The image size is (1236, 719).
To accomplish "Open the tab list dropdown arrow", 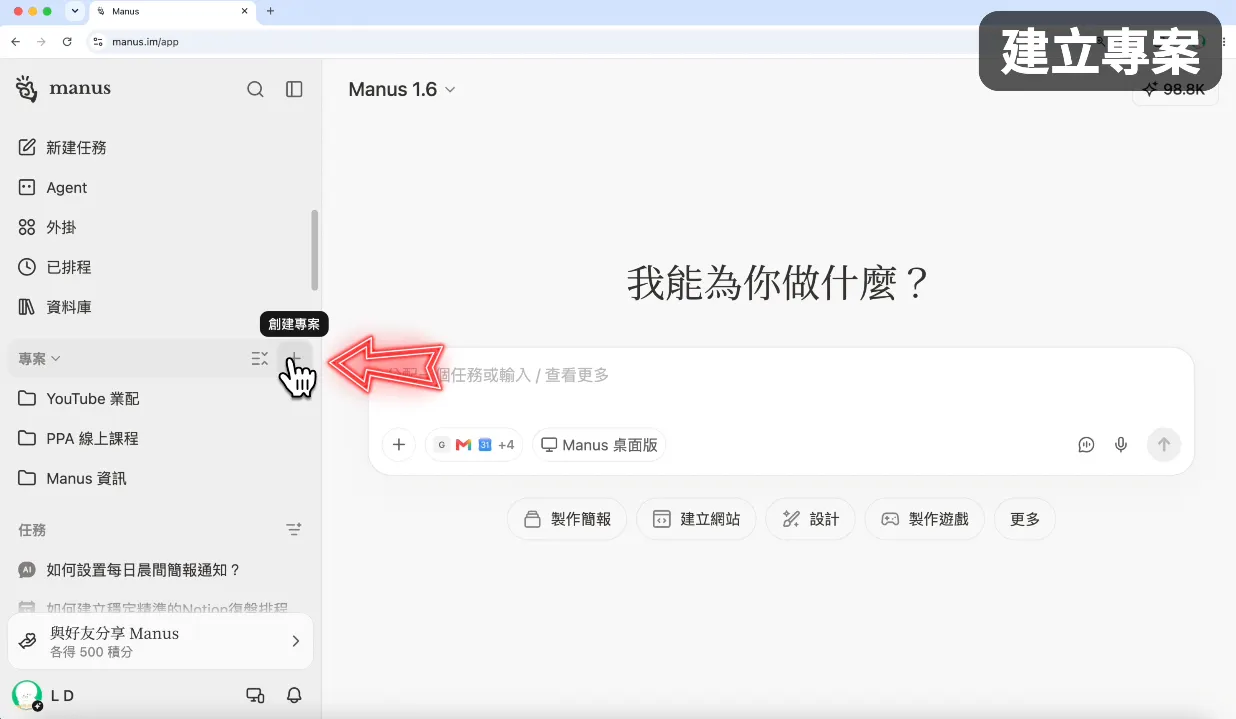I will [76, 11].
